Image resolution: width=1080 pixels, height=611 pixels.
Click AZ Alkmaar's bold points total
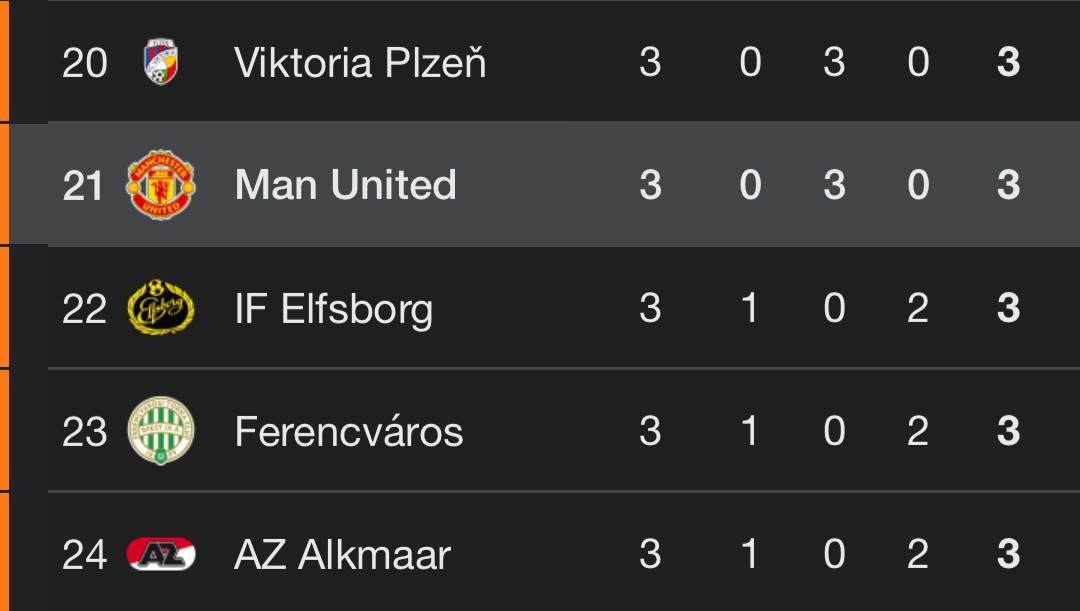click(1008, 554)
